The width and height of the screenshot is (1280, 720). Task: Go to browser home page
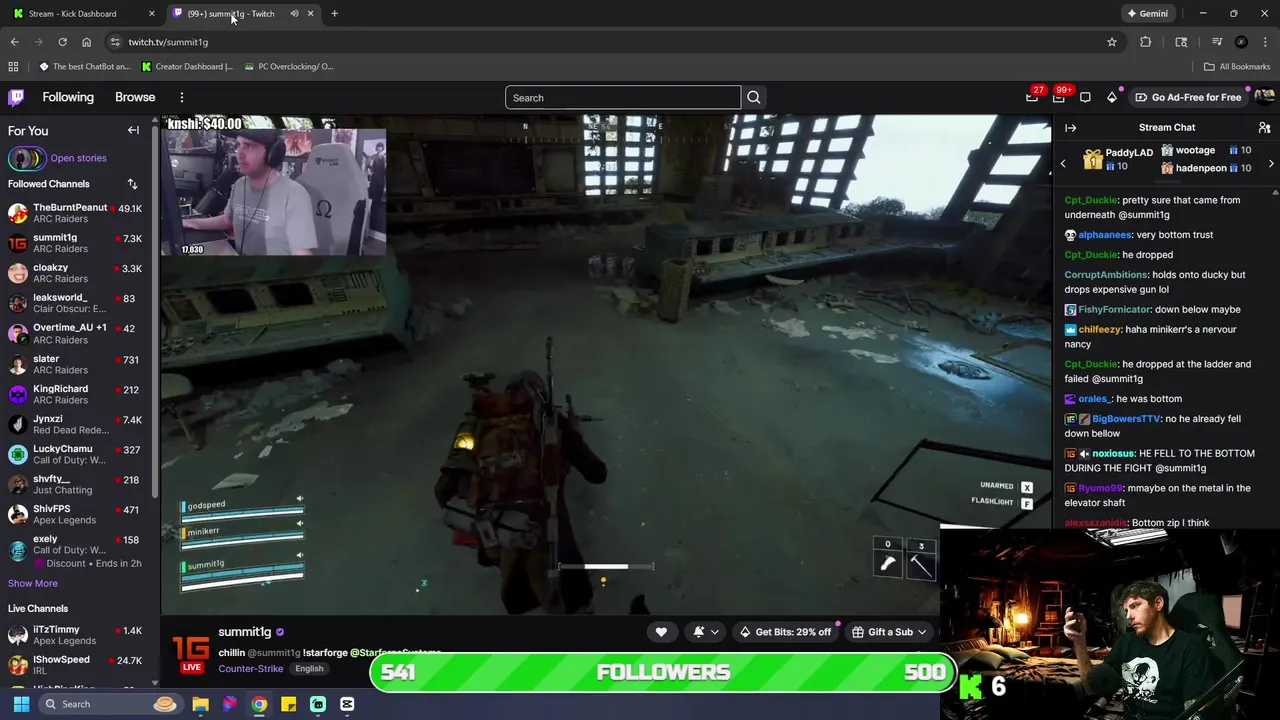pyautogui.click(x=86, y=42)
